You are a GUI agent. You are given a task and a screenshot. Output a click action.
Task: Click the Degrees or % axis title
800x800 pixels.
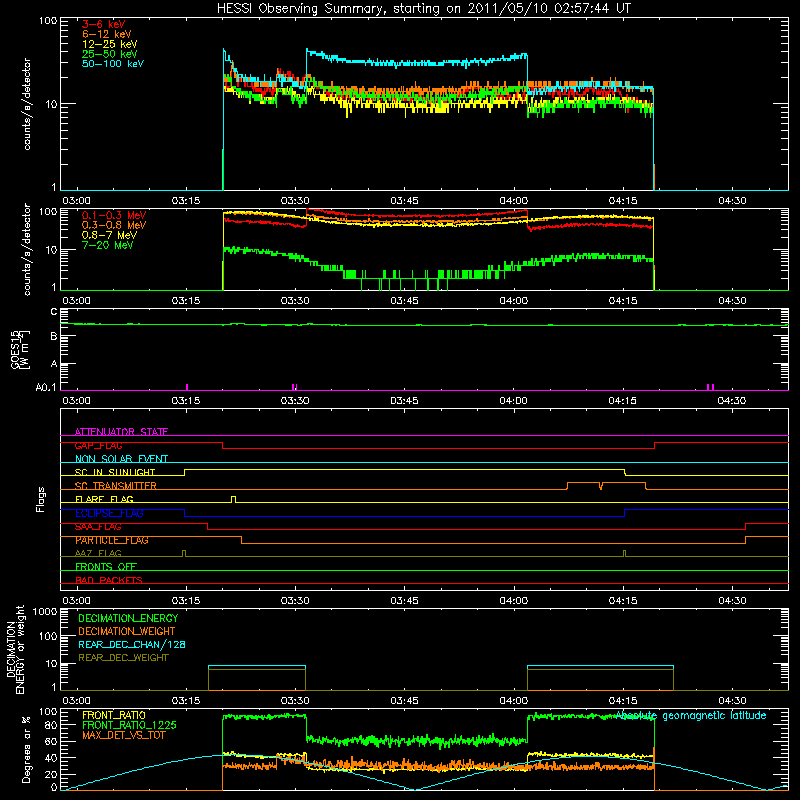pos(25,749)
